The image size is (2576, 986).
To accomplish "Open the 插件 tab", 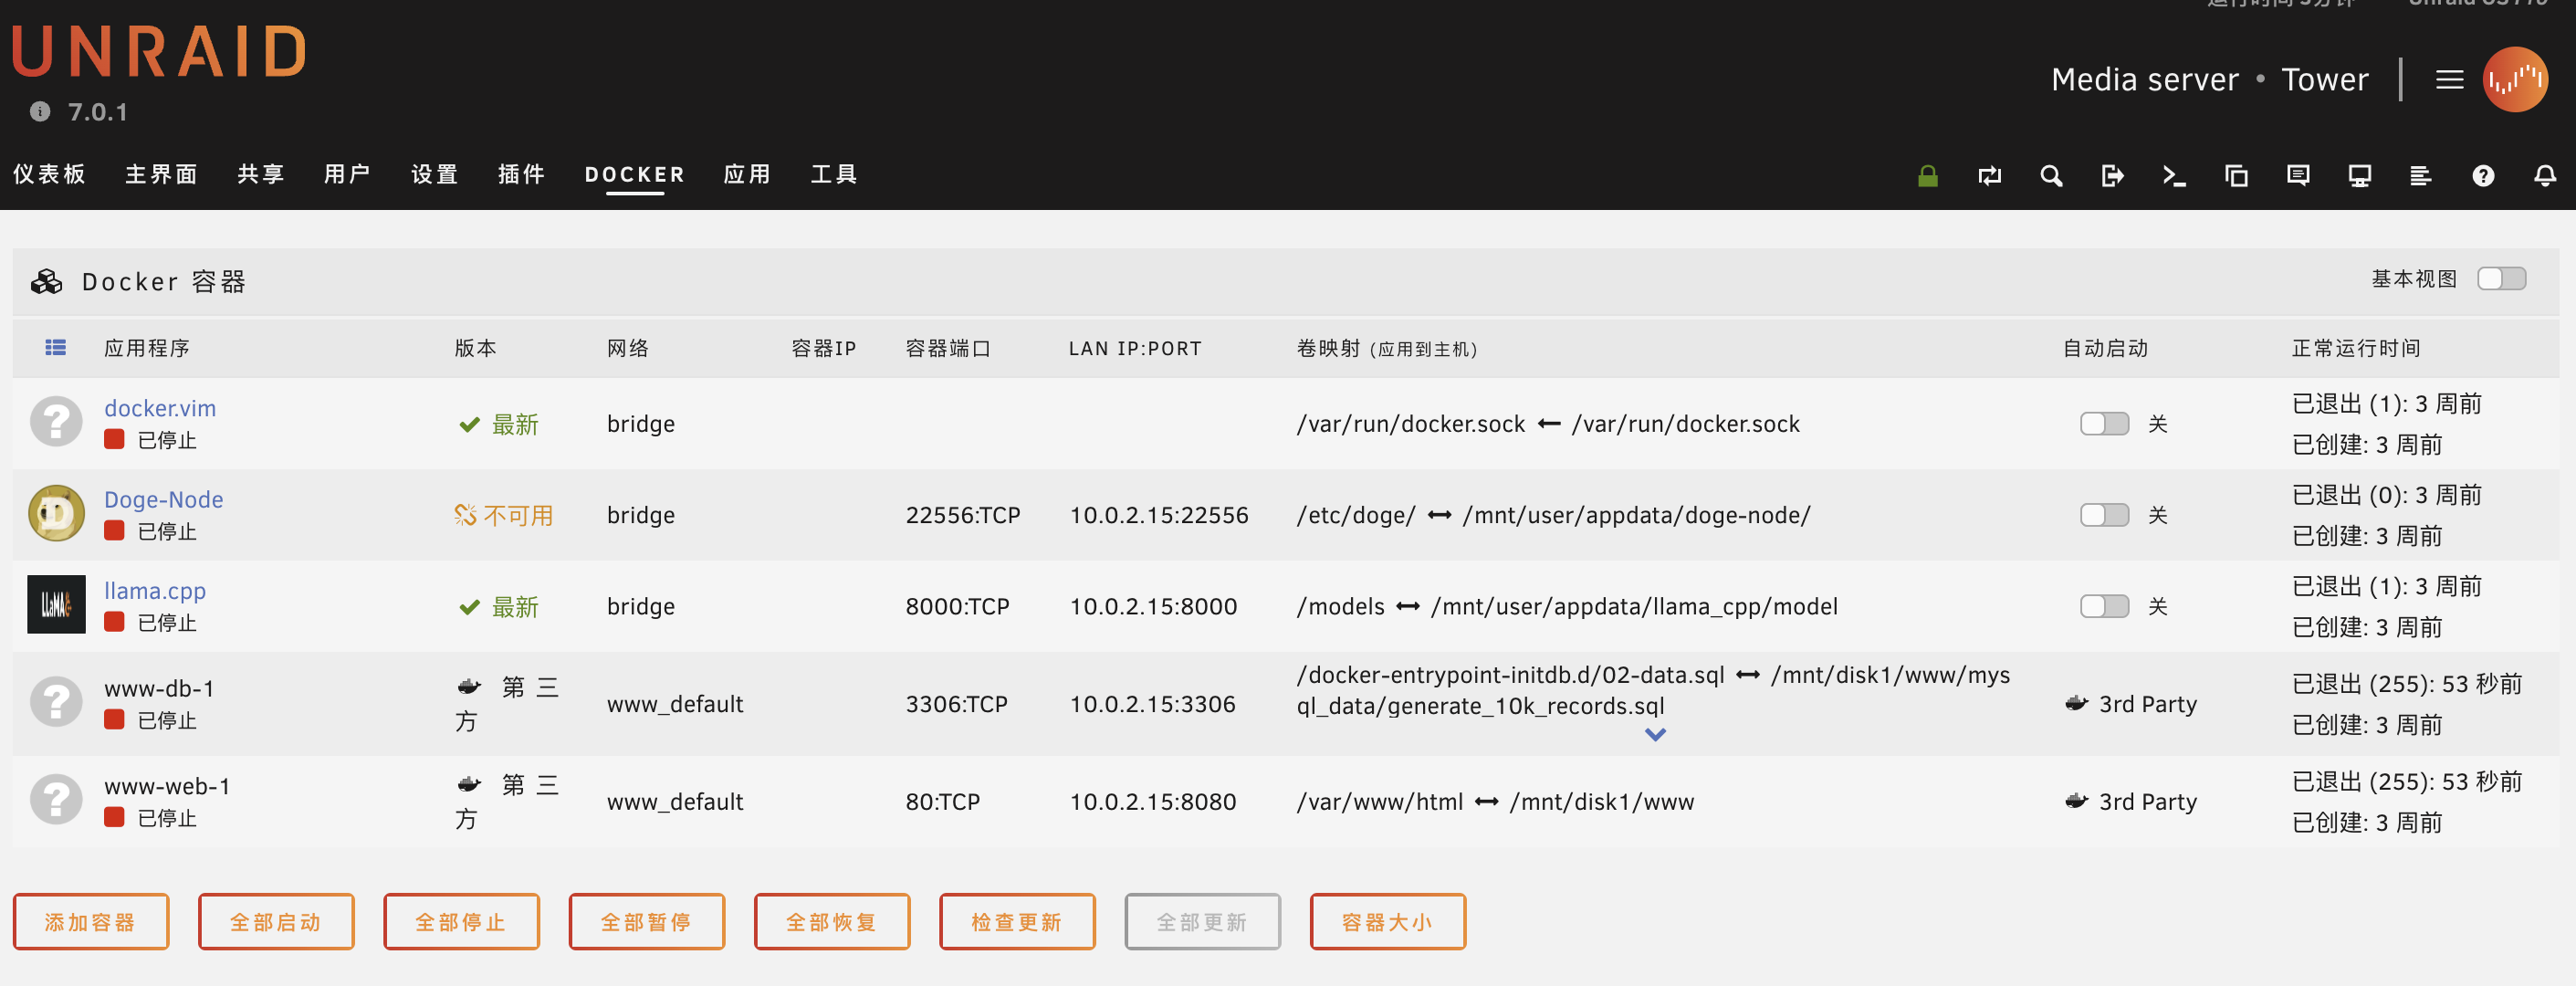I will point(522,174).
